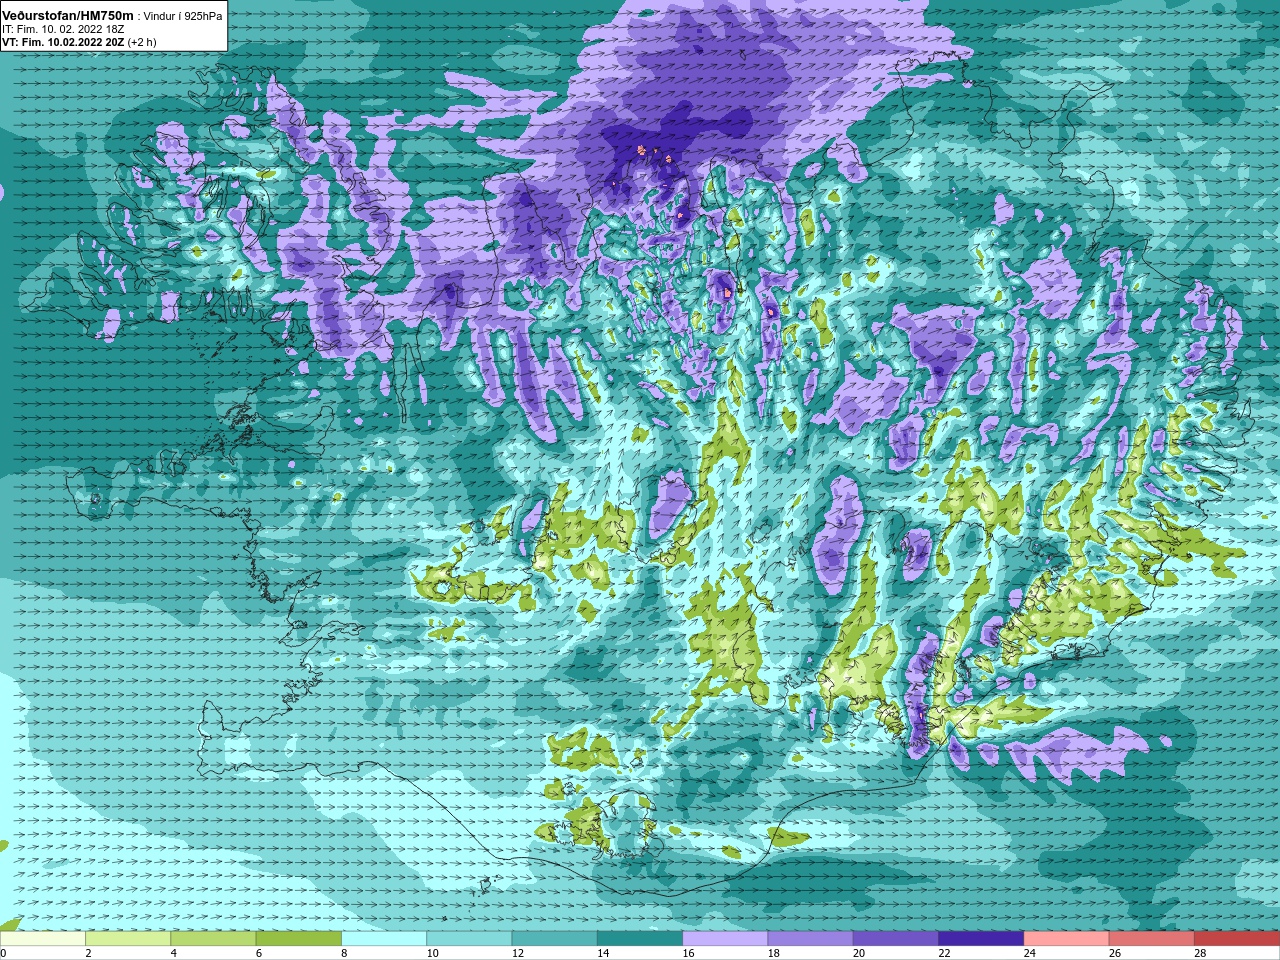Click the legend scale label '14'
1280x960 pixels.
603,953
